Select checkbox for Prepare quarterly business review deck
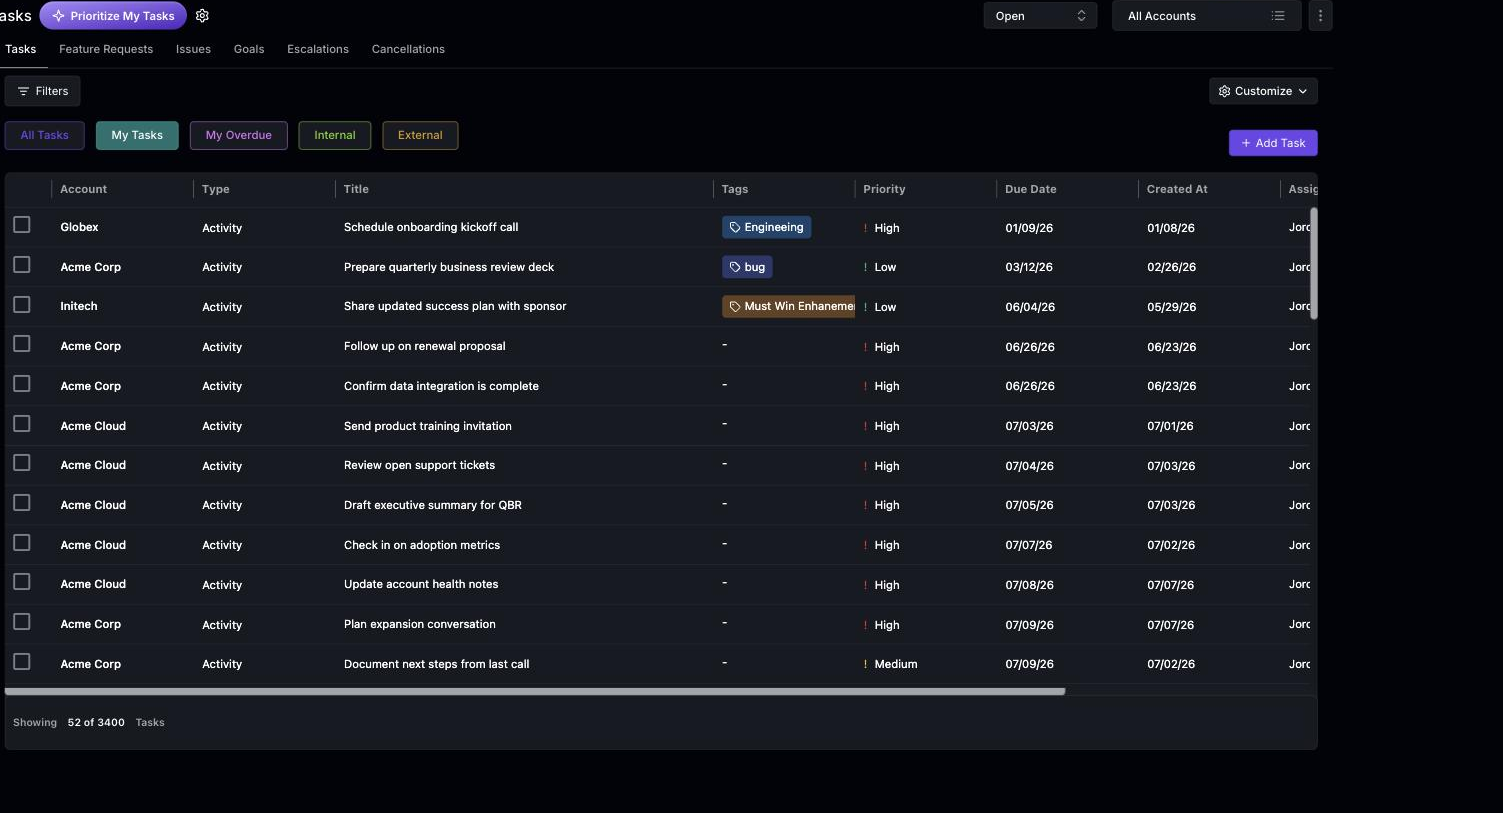The width and height of the screenshot is (1503, 813). (22, 265)
